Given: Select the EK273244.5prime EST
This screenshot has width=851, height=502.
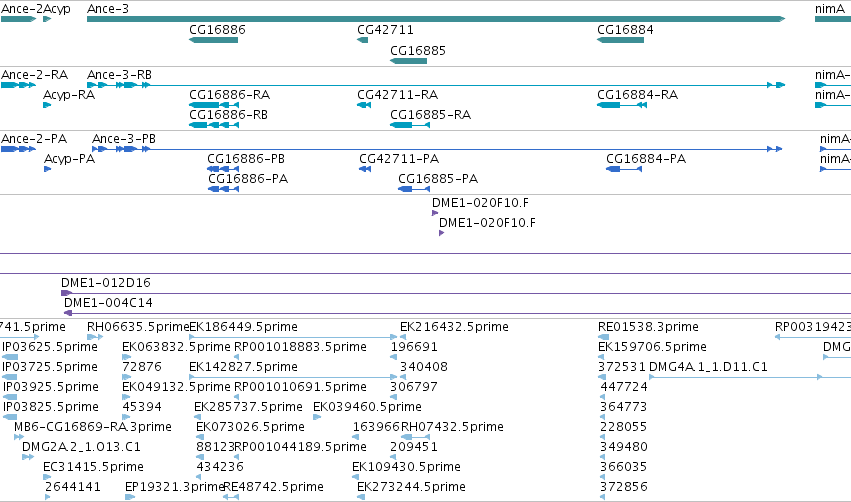Looking at the screenshot, I should coord(361,497).
